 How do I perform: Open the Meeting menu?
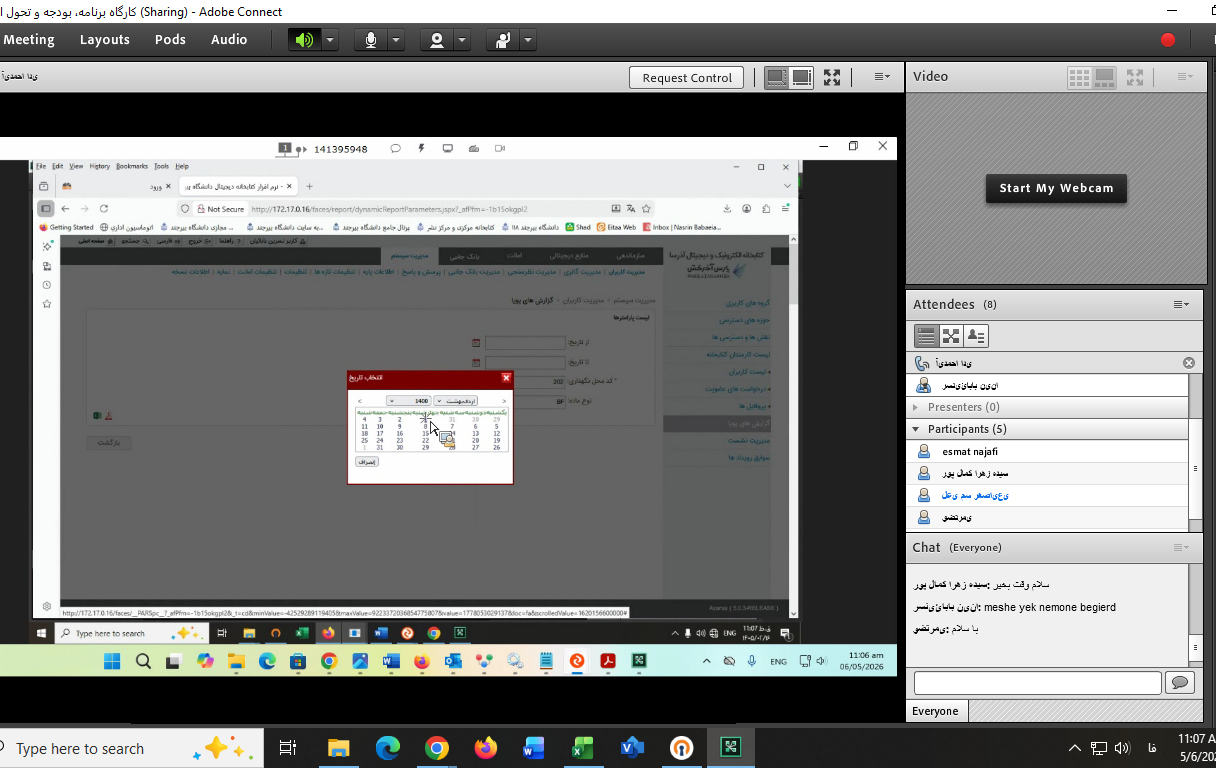point(29,40)
